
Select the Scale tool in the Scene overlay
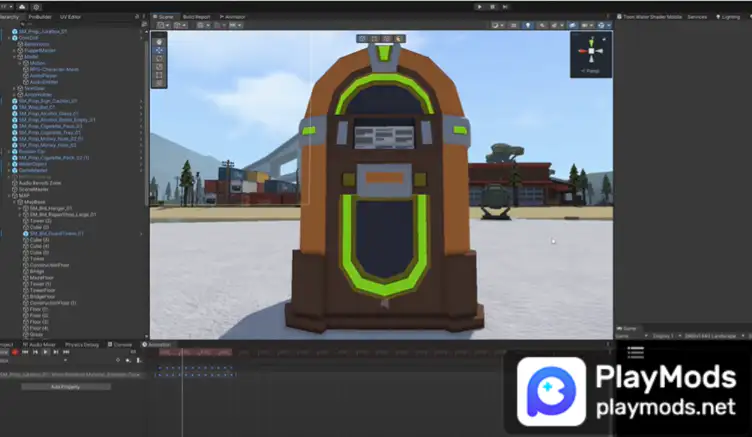pyautogui.click(x=159, y=67)
